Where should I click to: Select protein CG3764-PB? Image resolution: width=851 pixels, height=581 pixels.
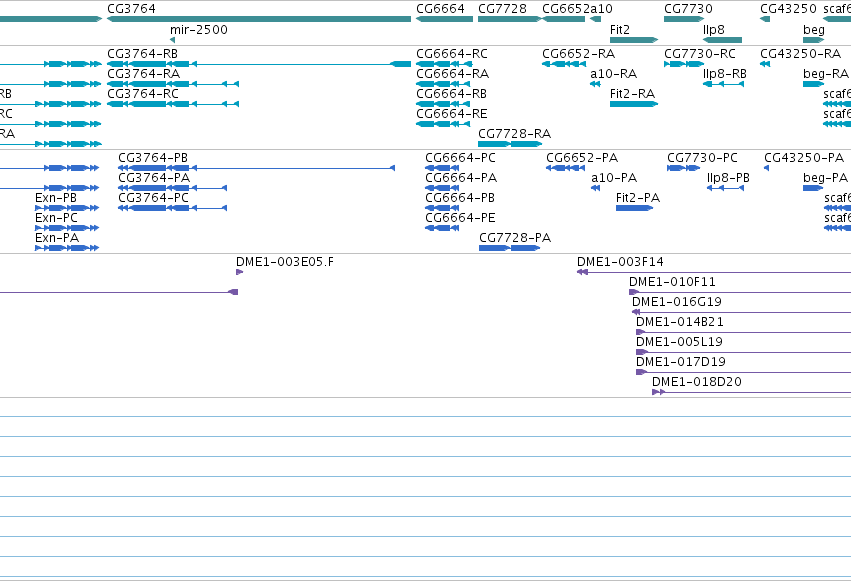[x=257, y=168]
